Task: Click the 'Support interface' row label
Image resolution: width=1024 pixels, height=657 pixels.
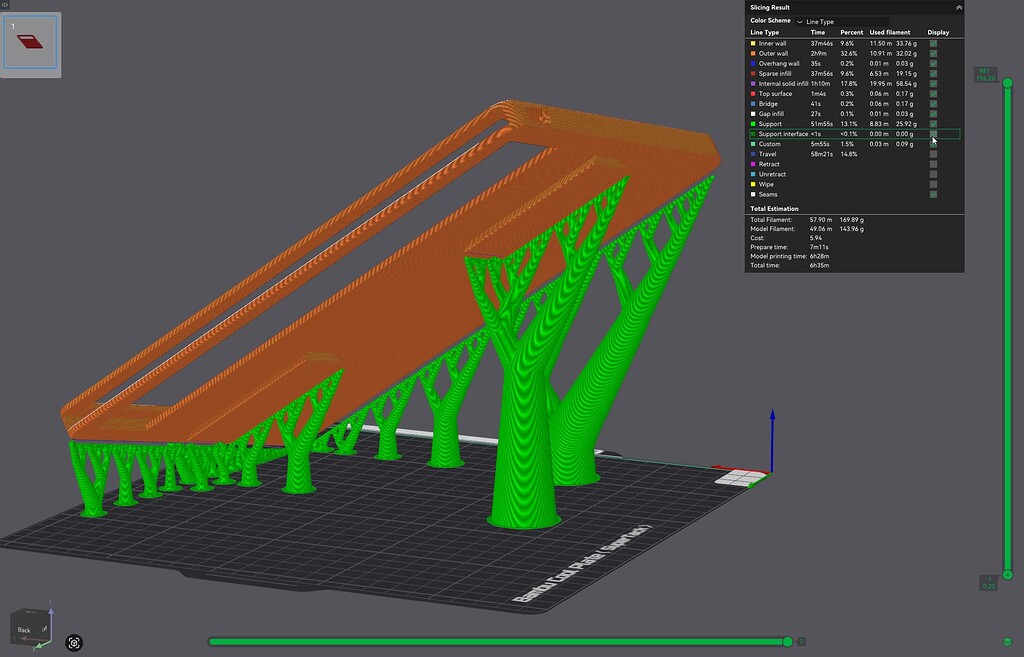Action: point(783,134)
